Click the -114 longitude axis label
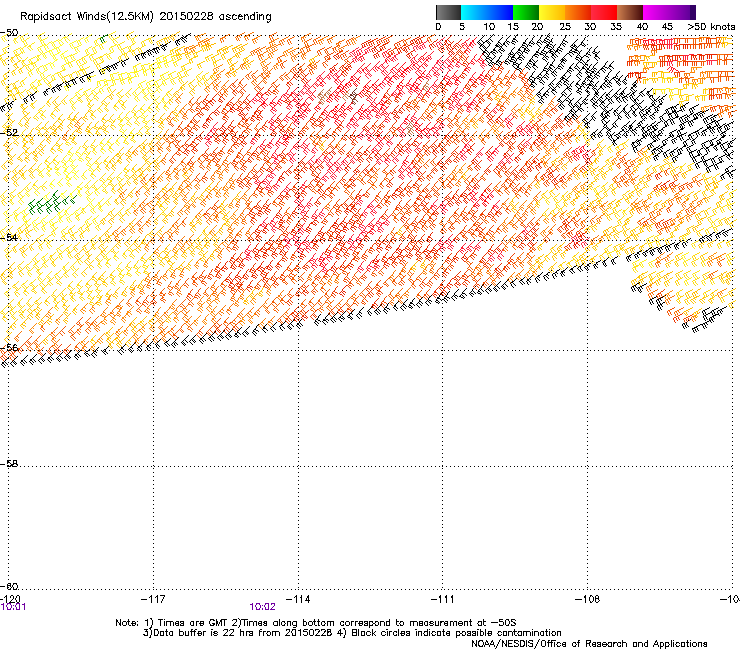740x650 pixels. pos(298,599)
